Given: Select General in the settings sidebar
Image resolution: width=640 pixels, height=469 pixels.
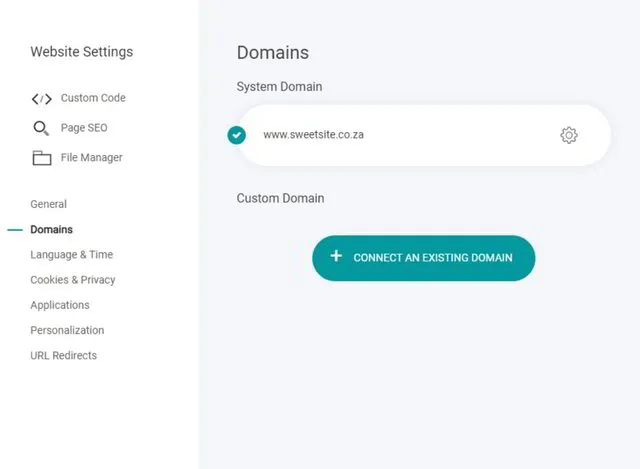Looking at the screenshot, I should click(x=49, y=204).
